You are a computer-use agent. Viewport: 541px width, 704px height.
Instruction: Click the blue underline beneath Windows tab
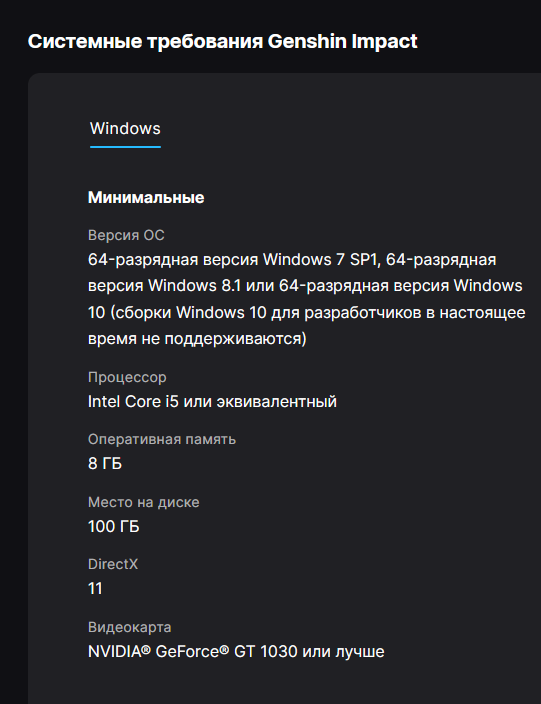point(125,147)
